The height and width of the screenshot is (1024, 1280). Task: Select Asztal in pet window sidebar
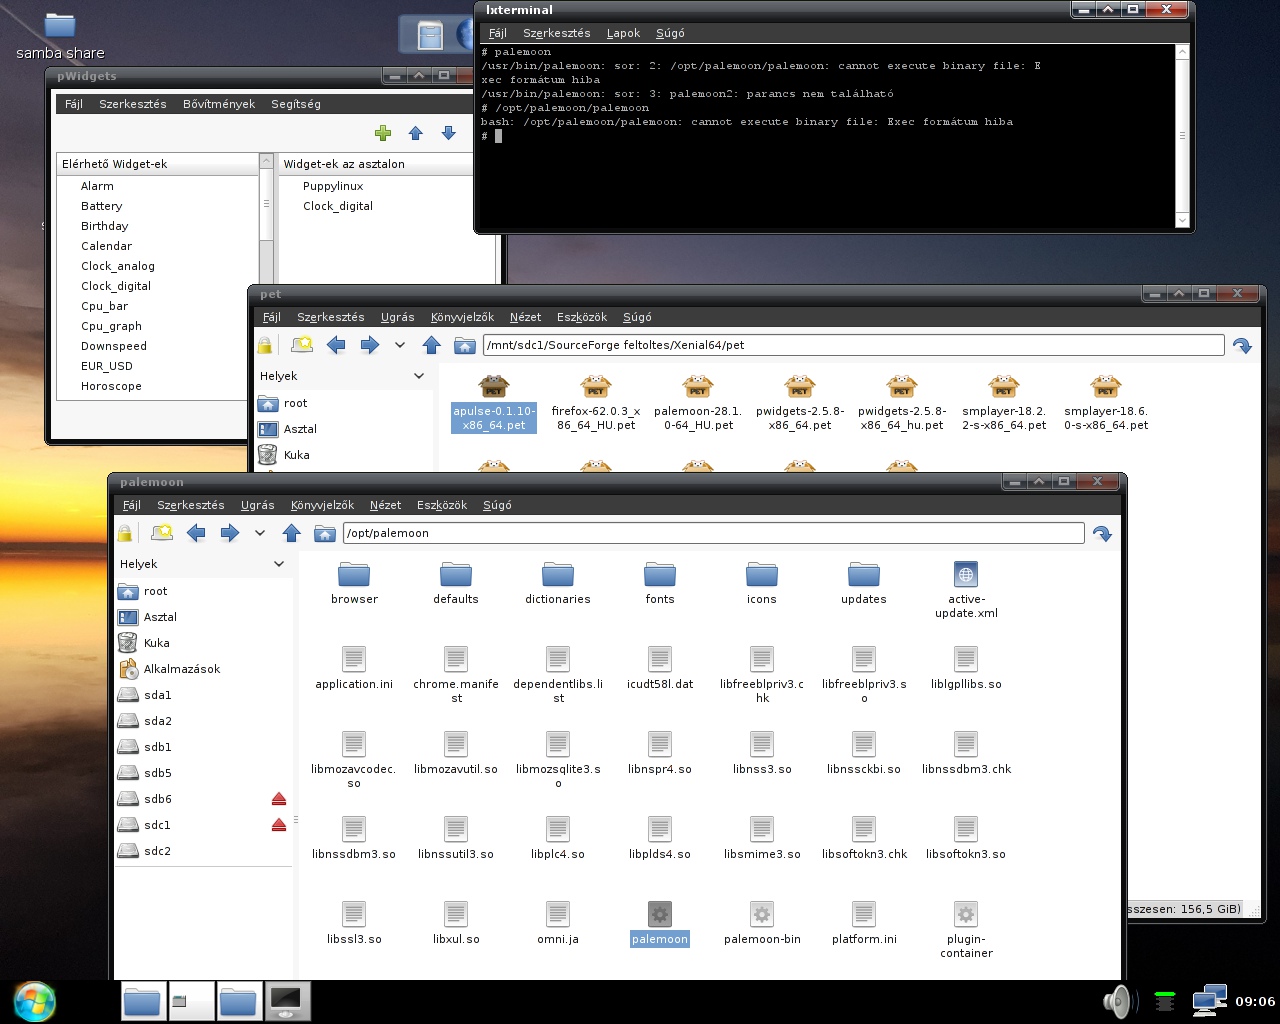coord(300,429)
